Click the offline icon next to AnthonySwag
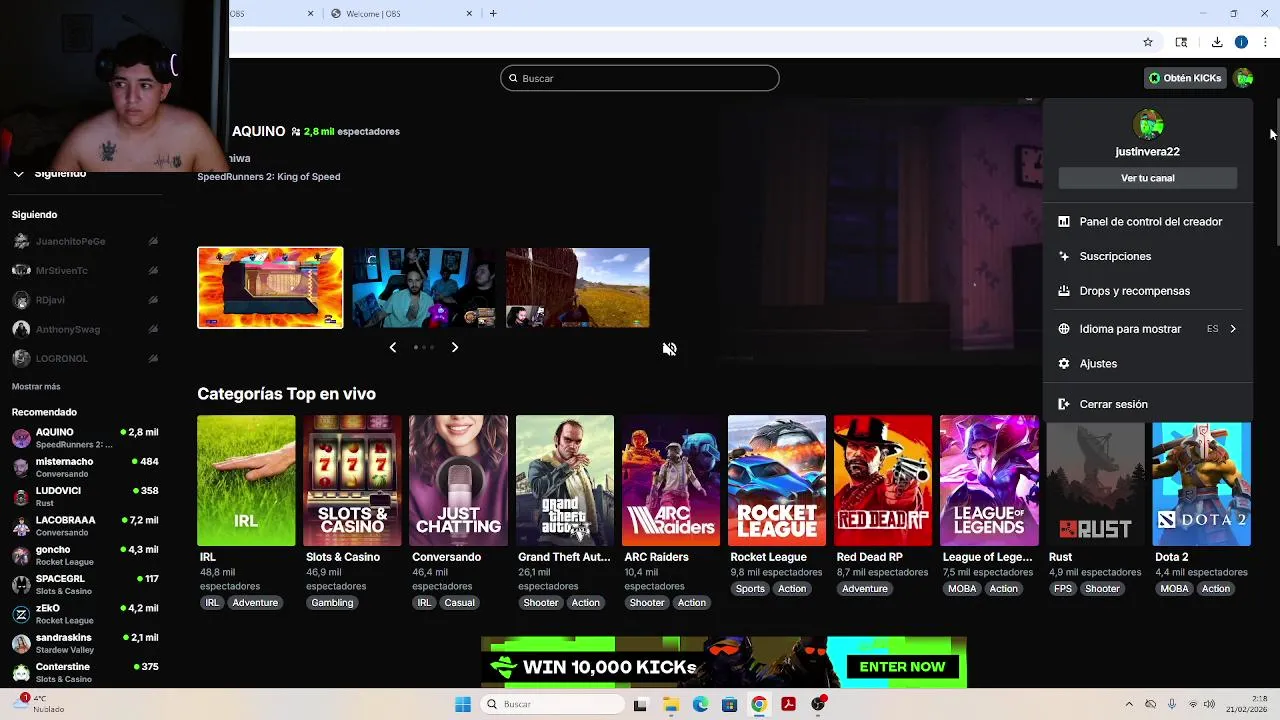 coord(153,329)
